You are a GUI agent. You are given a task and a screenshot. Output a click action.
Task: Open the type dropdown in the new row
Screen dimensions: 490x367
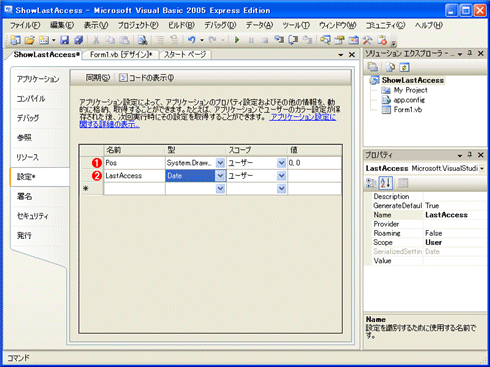click(220, 189)
